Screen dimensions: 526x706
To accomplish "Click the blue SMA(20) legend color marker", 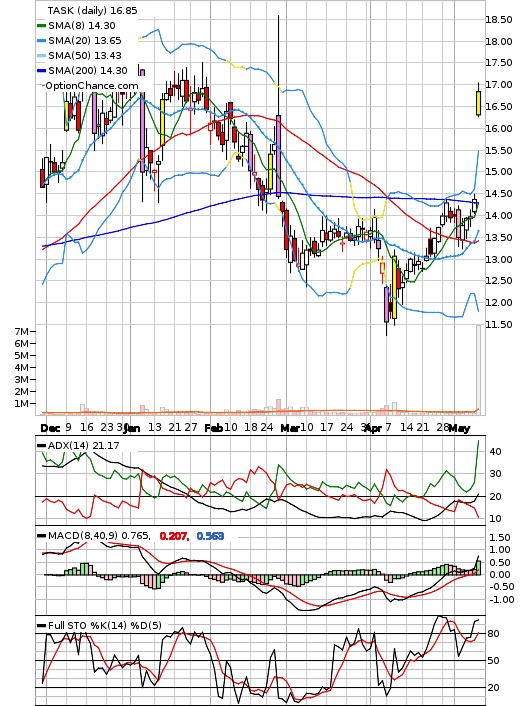I will (41, 41).
